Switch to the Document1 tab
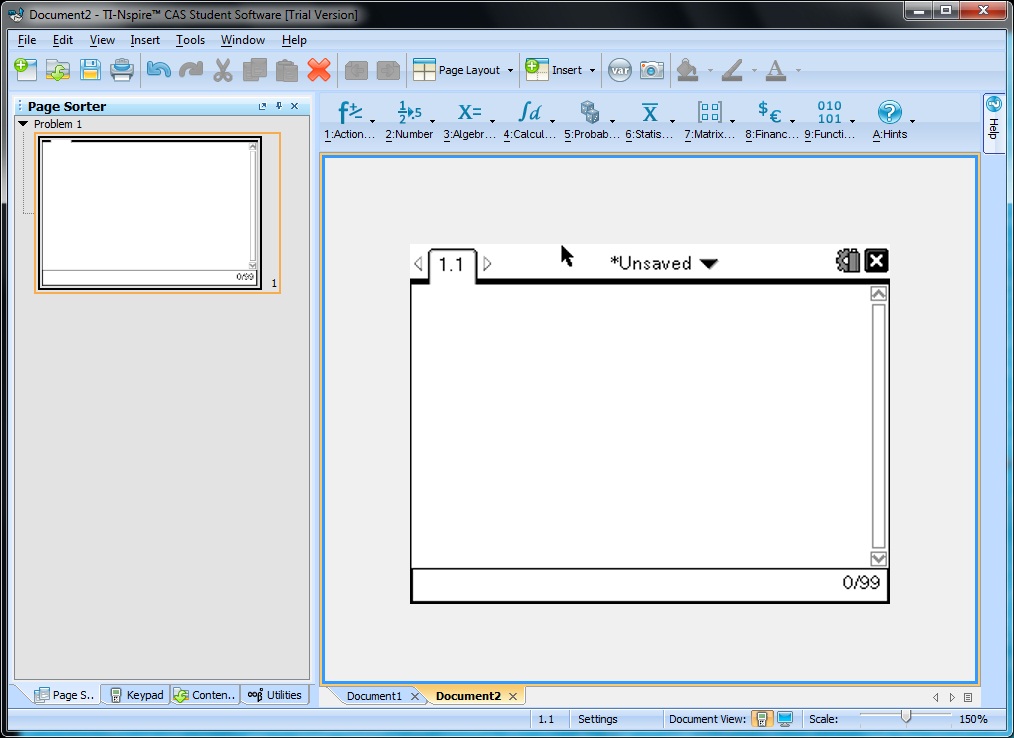1014x738 pixels. click(x=374, y=696)
